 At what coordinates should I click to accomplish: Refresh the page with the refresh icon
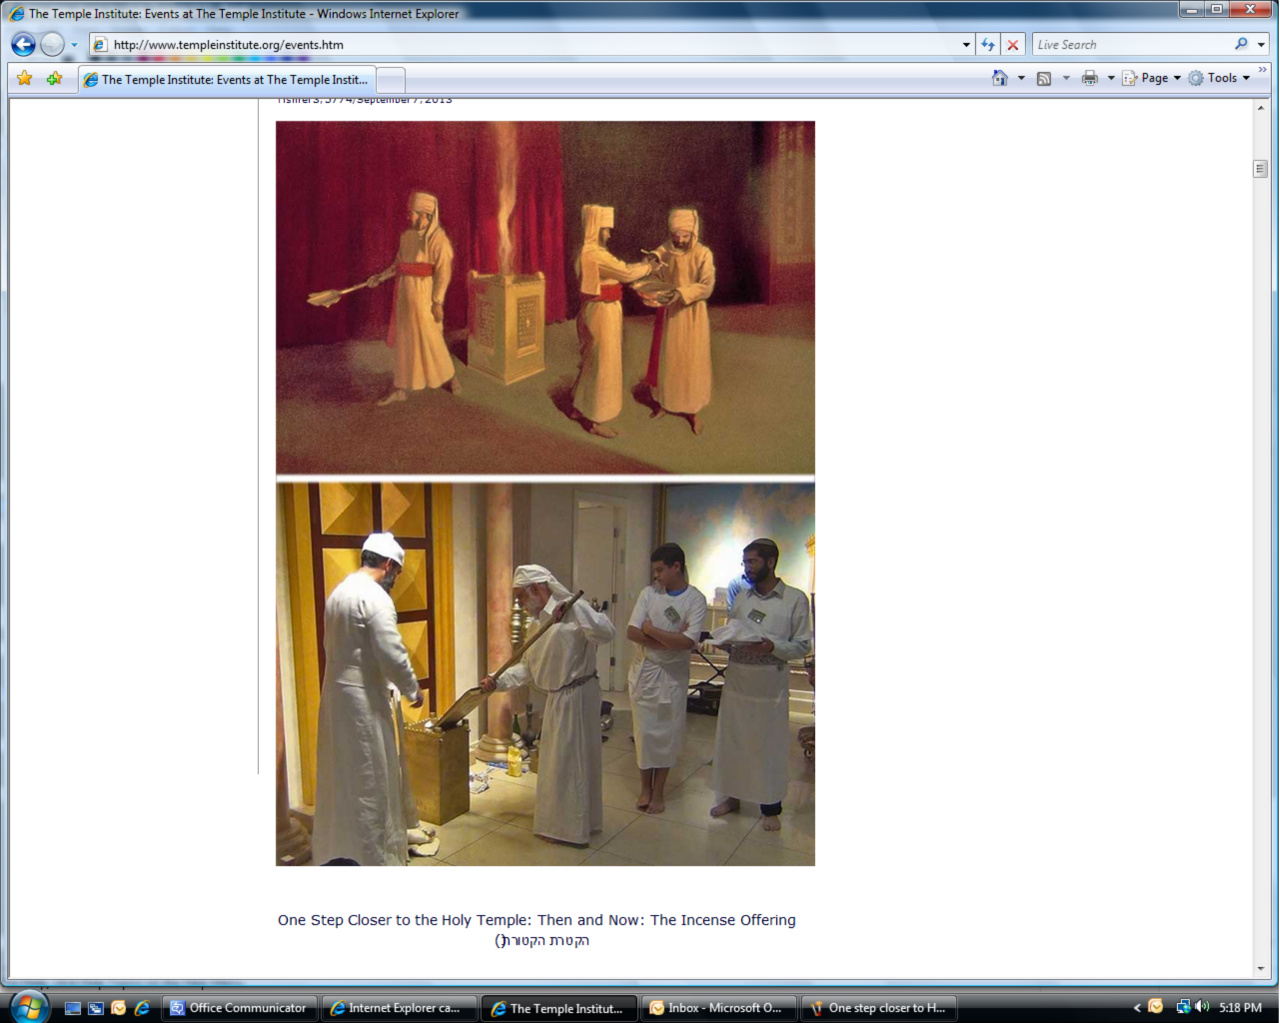(988, 45)
